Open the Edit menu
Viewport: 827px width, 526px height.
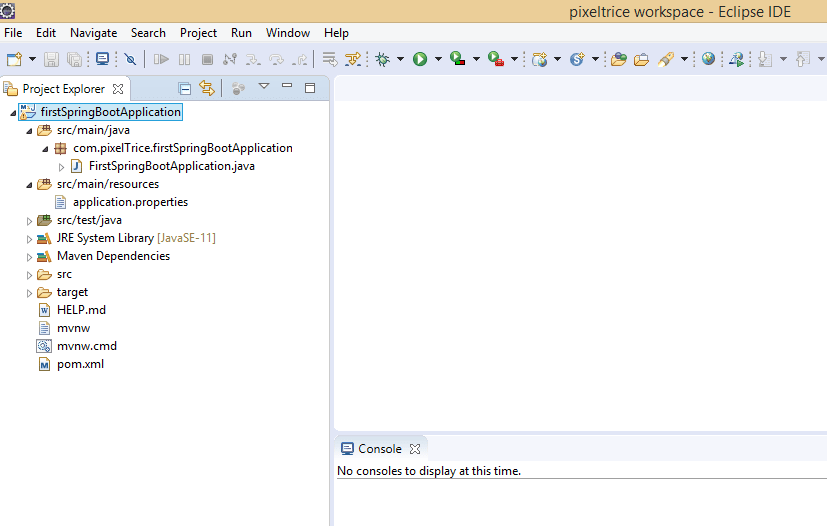46,33
